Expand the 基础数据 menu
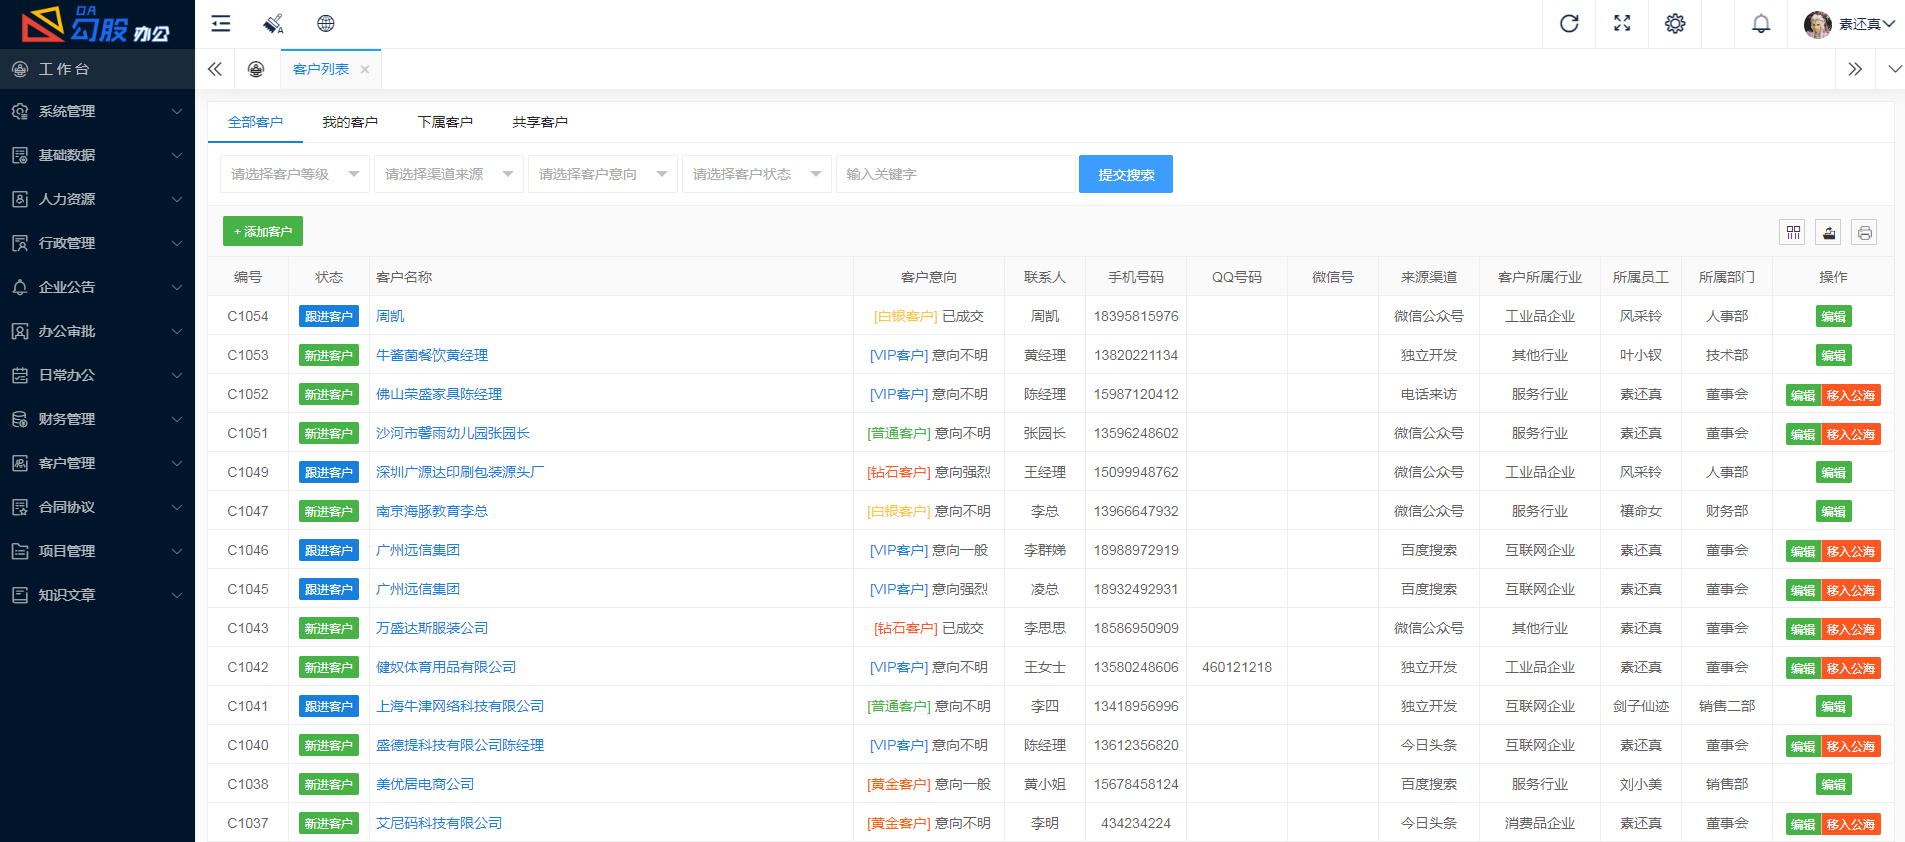Viewport: 1905px width, 842px height. click(97, 155)
